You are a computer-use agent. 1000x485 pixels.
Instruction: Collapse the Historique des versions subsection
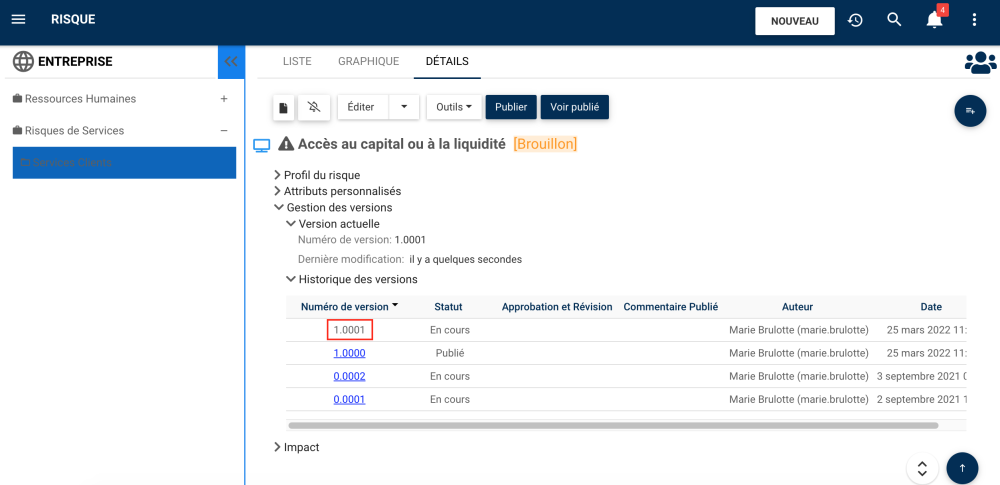352,279
